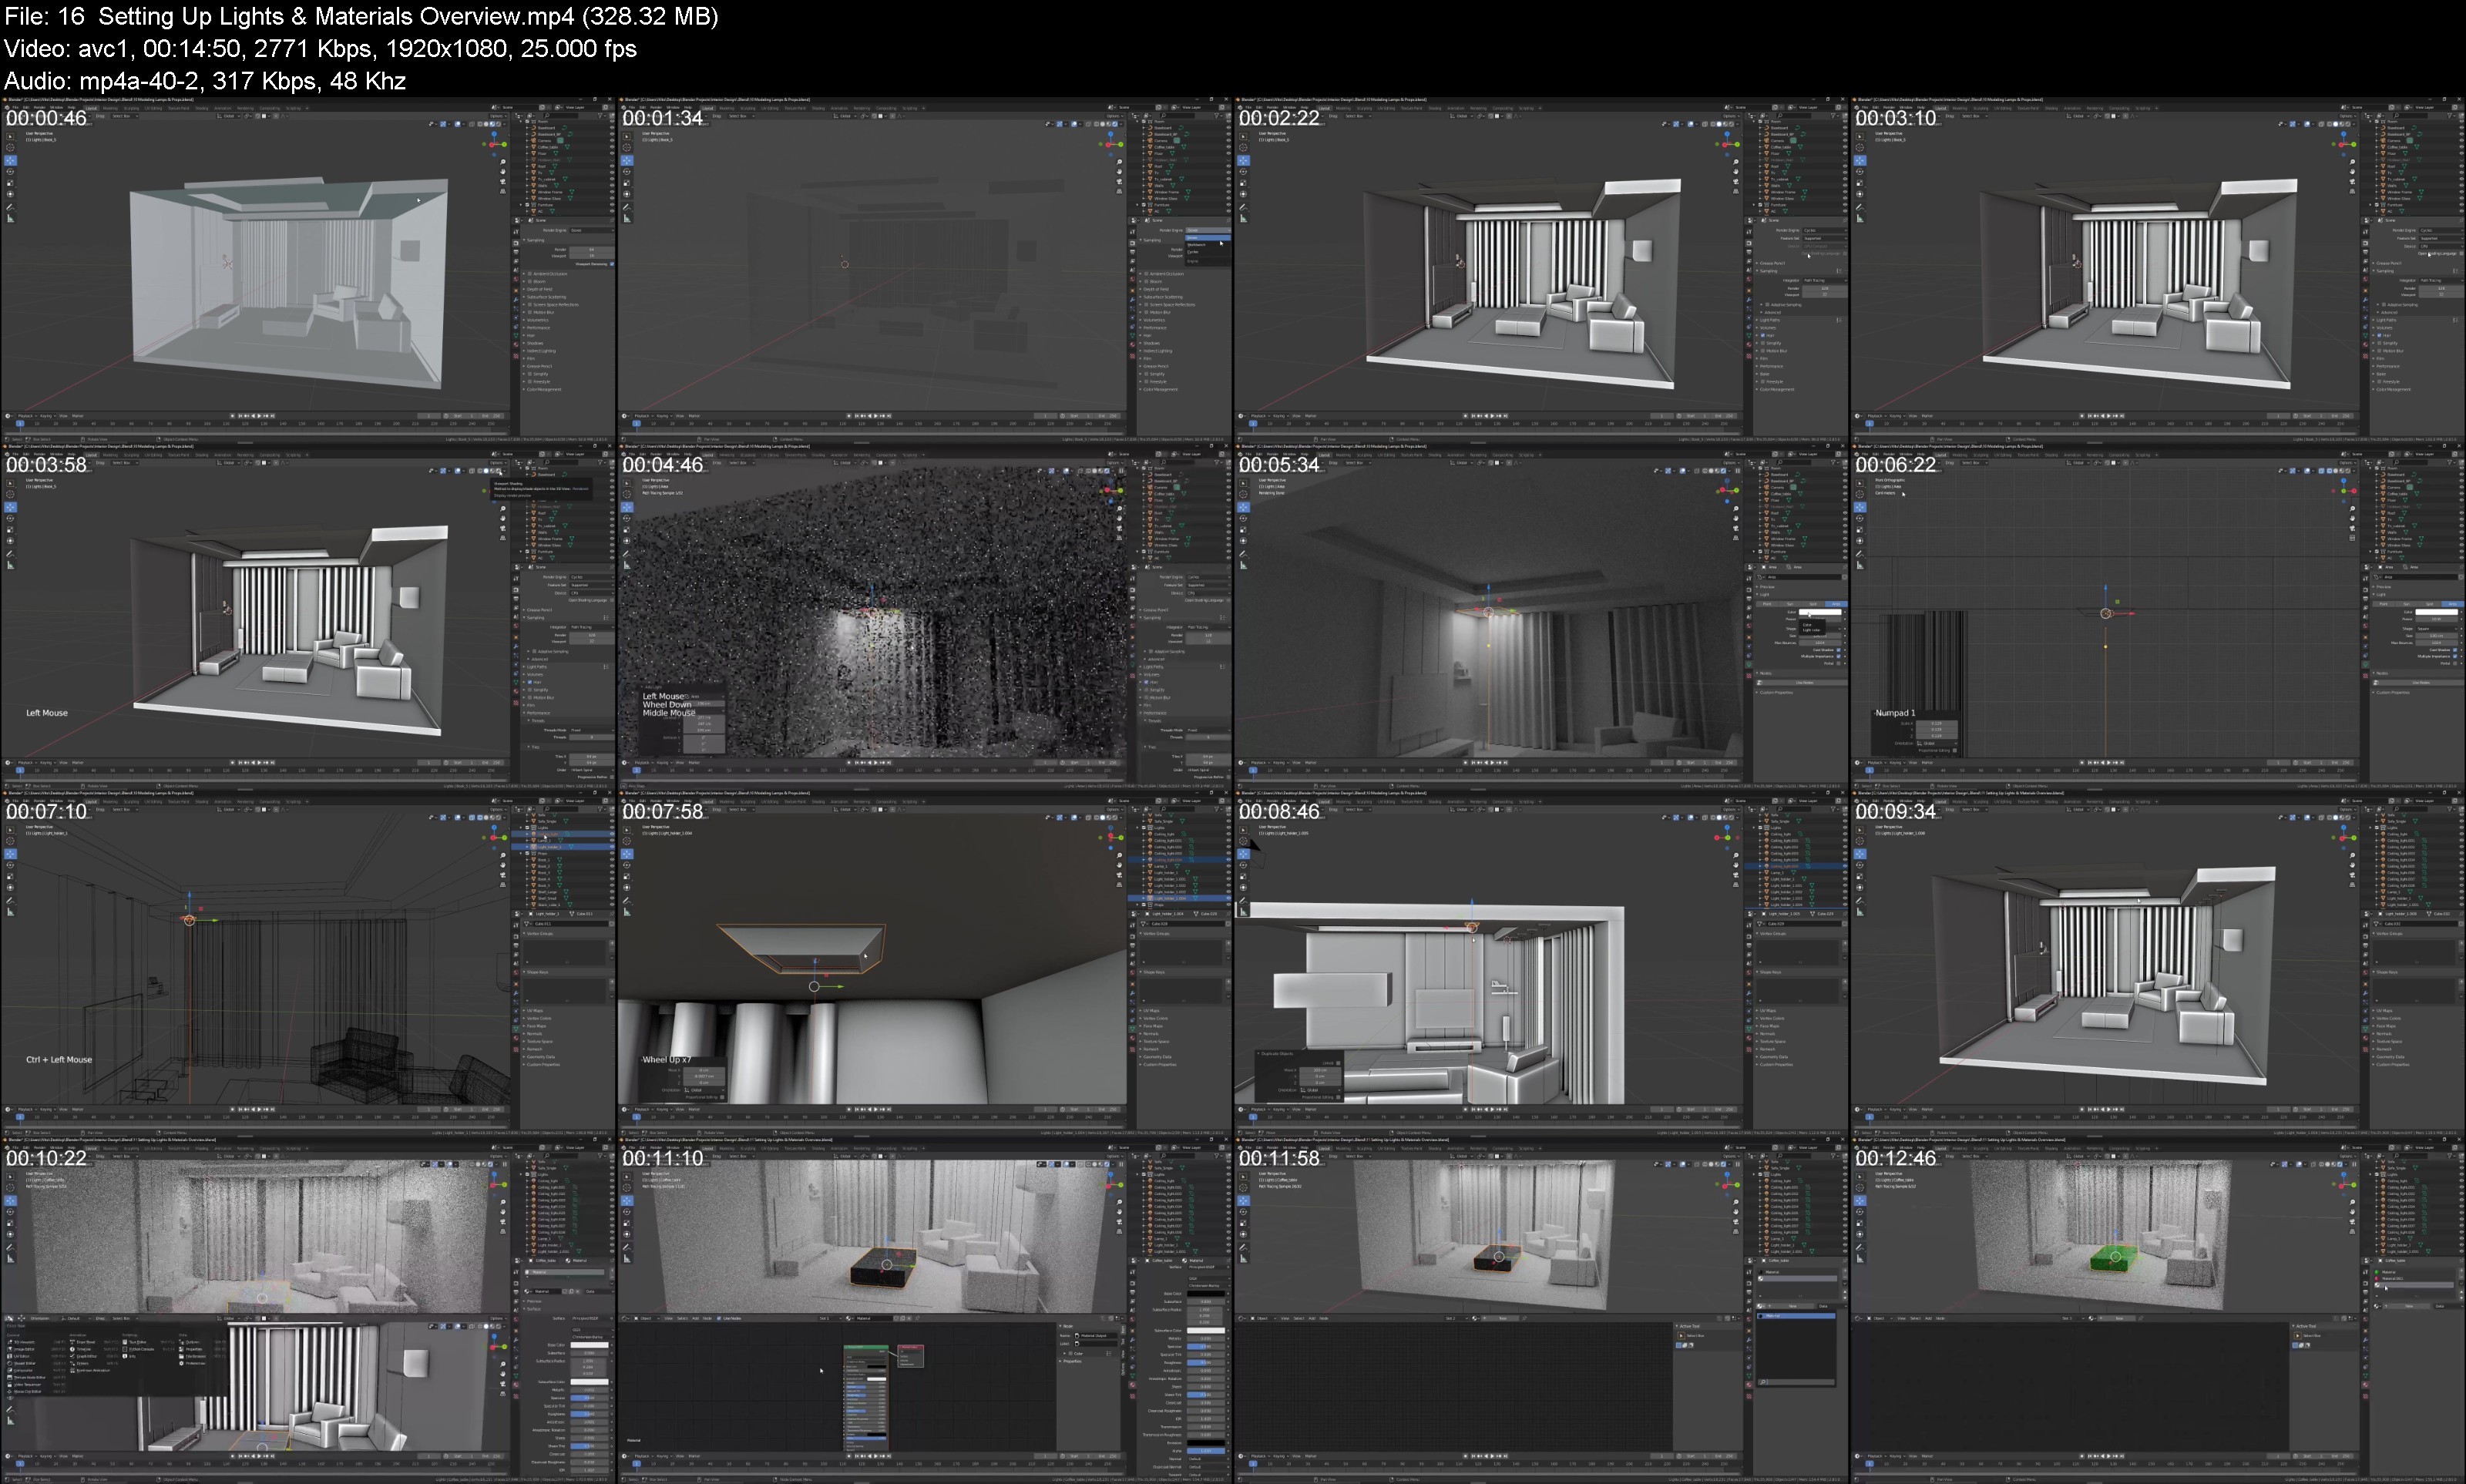
Task: Click Base Color swatch in the 00:10:22 frame
Action: click(590, 1345)
